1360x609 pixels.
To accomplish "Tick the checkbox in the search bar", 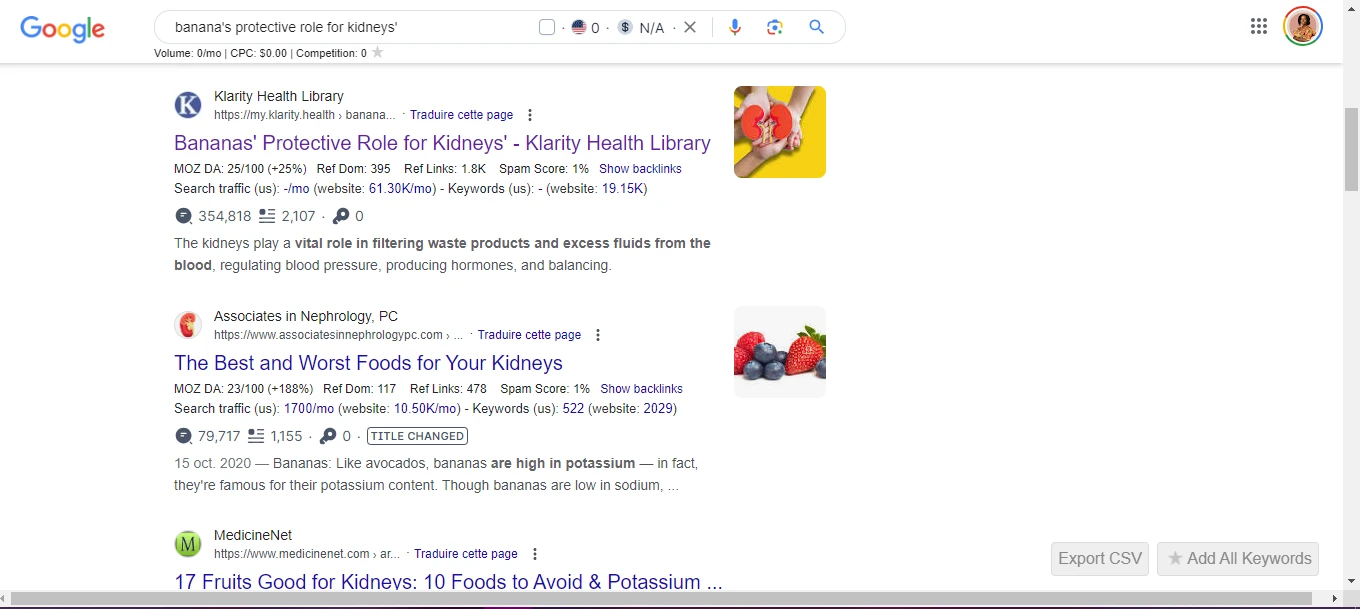I will point(547,27).
